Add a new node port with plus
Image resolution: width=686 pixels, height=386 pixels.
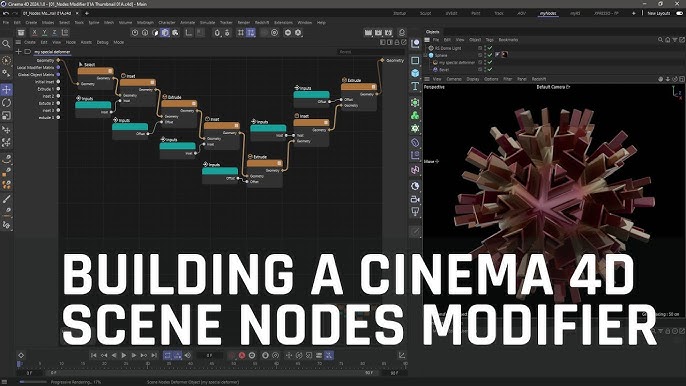(18, 52)
